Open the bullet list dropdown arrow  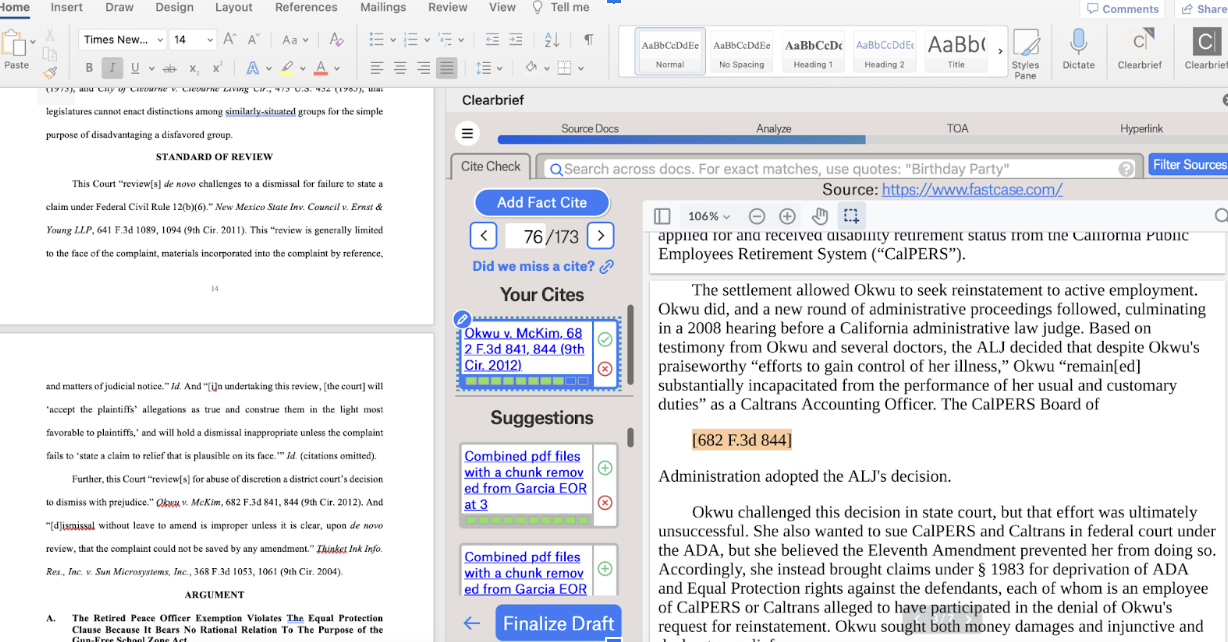392,40
